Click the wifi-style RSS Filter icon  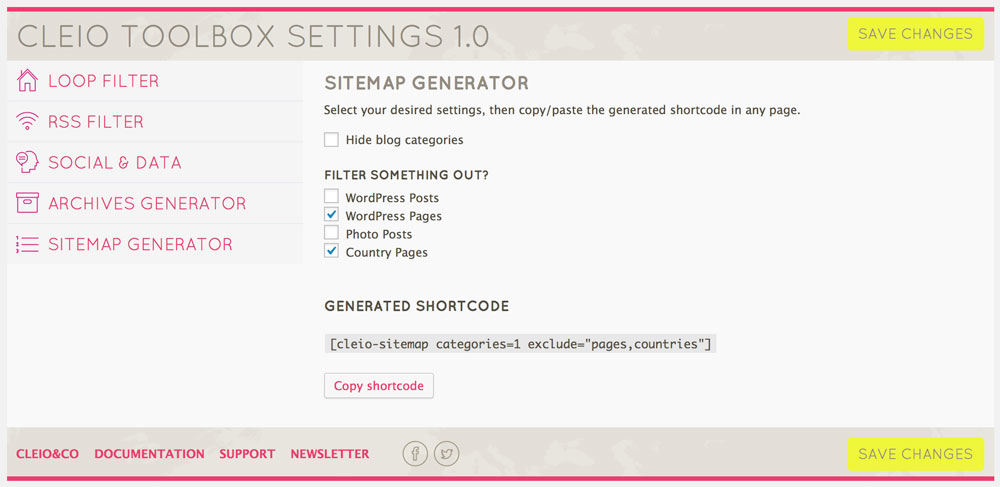click(x=27, y=122)
